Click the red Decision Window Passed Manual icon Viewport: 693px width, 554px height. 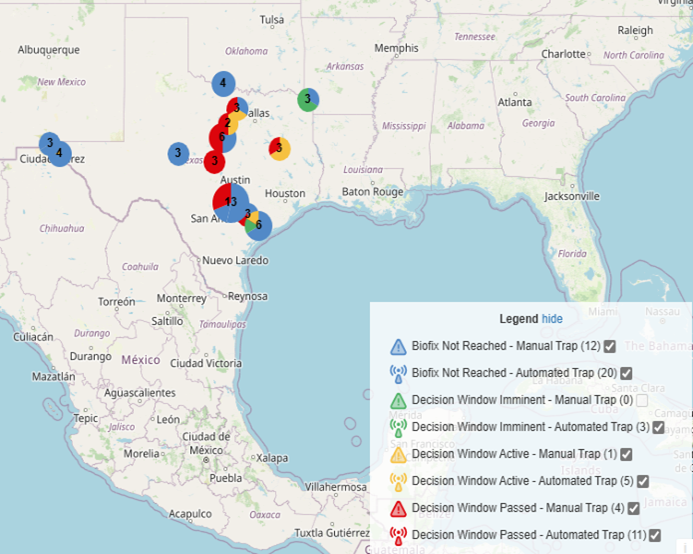pyautogui.click(x=398, y=508)
